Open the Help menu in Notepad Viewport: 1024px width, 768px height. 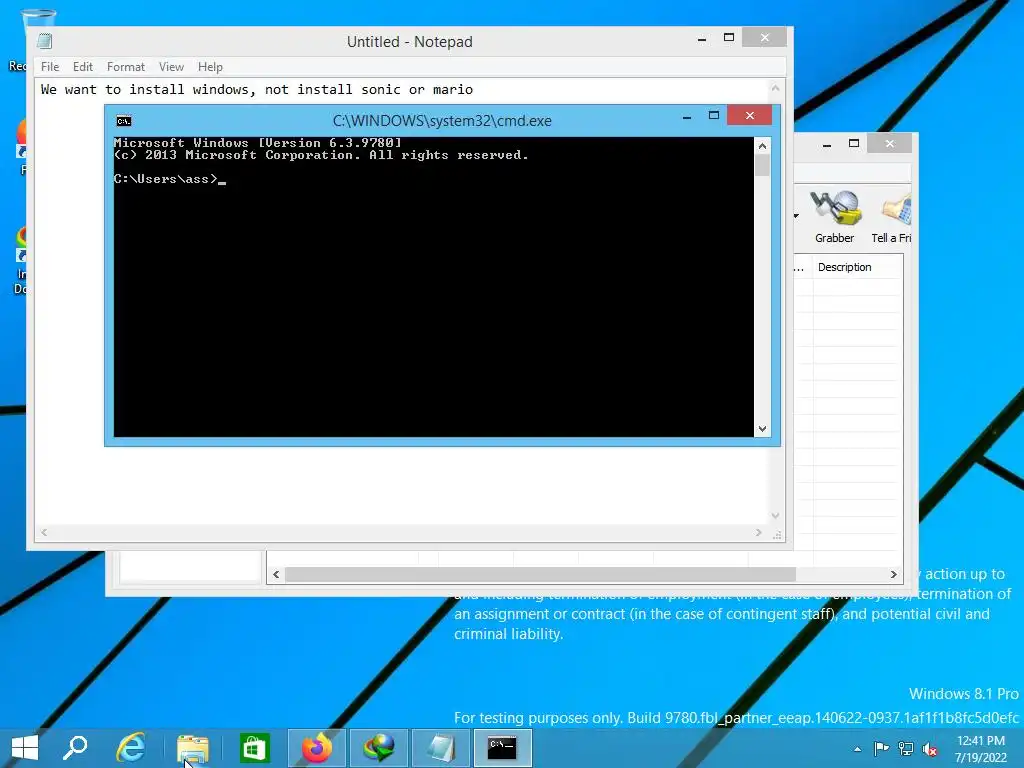click(210, 67)
